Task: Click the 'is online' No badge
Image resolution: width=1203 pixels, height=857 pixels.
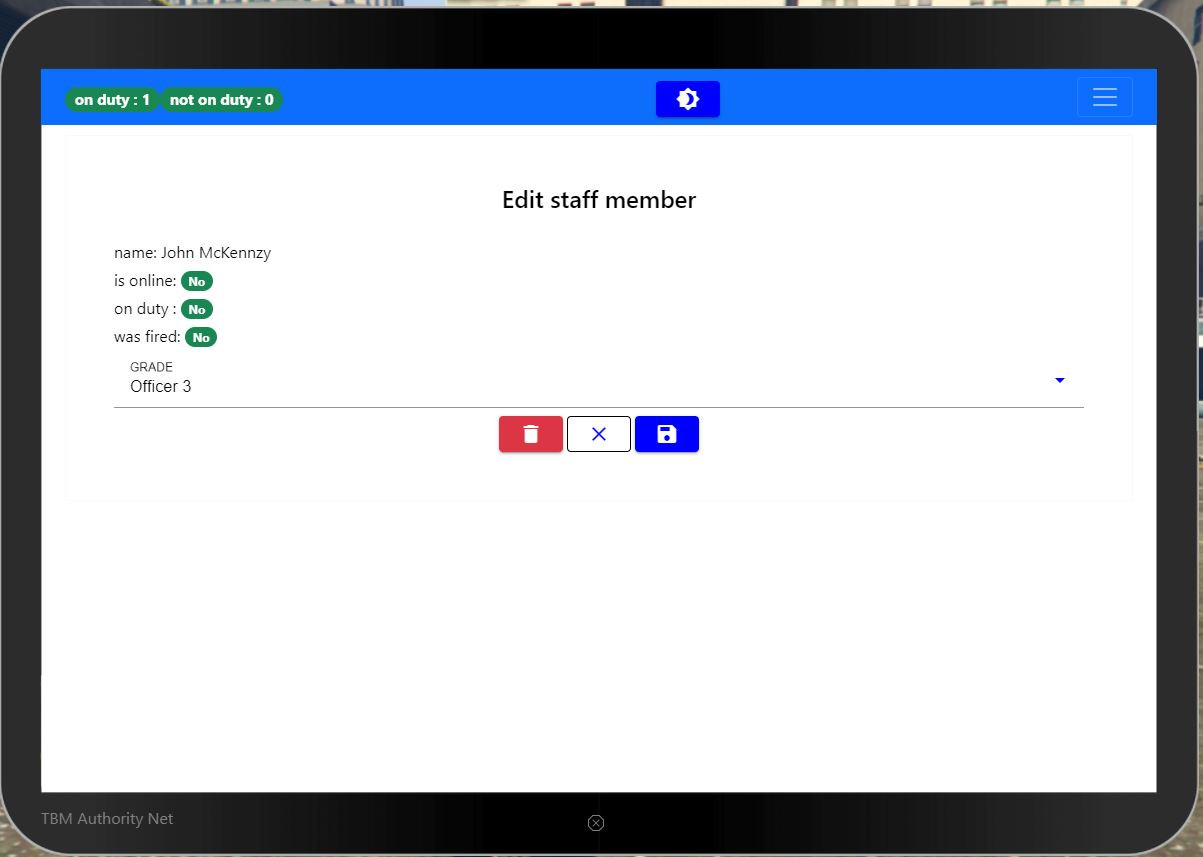Action: click(x=197, y=281)
